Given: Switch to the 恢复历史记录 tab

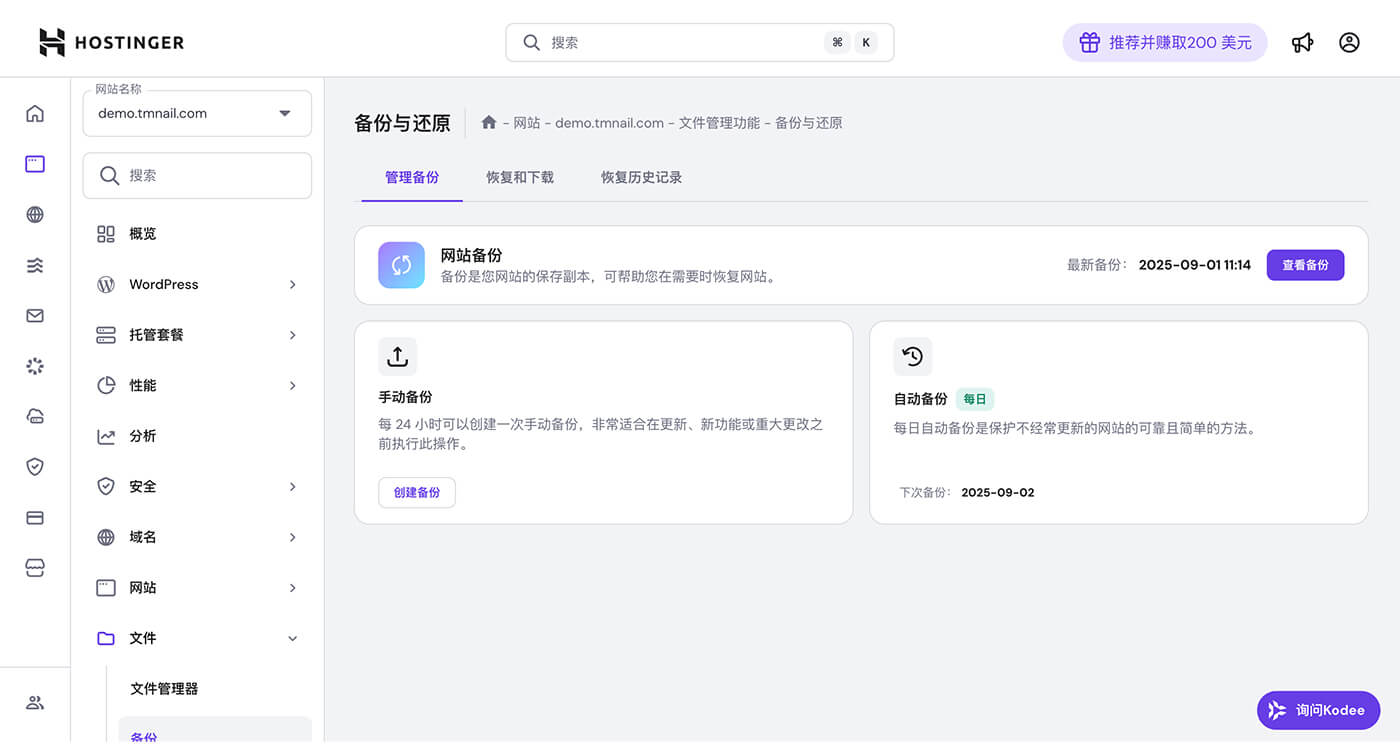Looking at the screenshot, I should [x=641, y=177].
